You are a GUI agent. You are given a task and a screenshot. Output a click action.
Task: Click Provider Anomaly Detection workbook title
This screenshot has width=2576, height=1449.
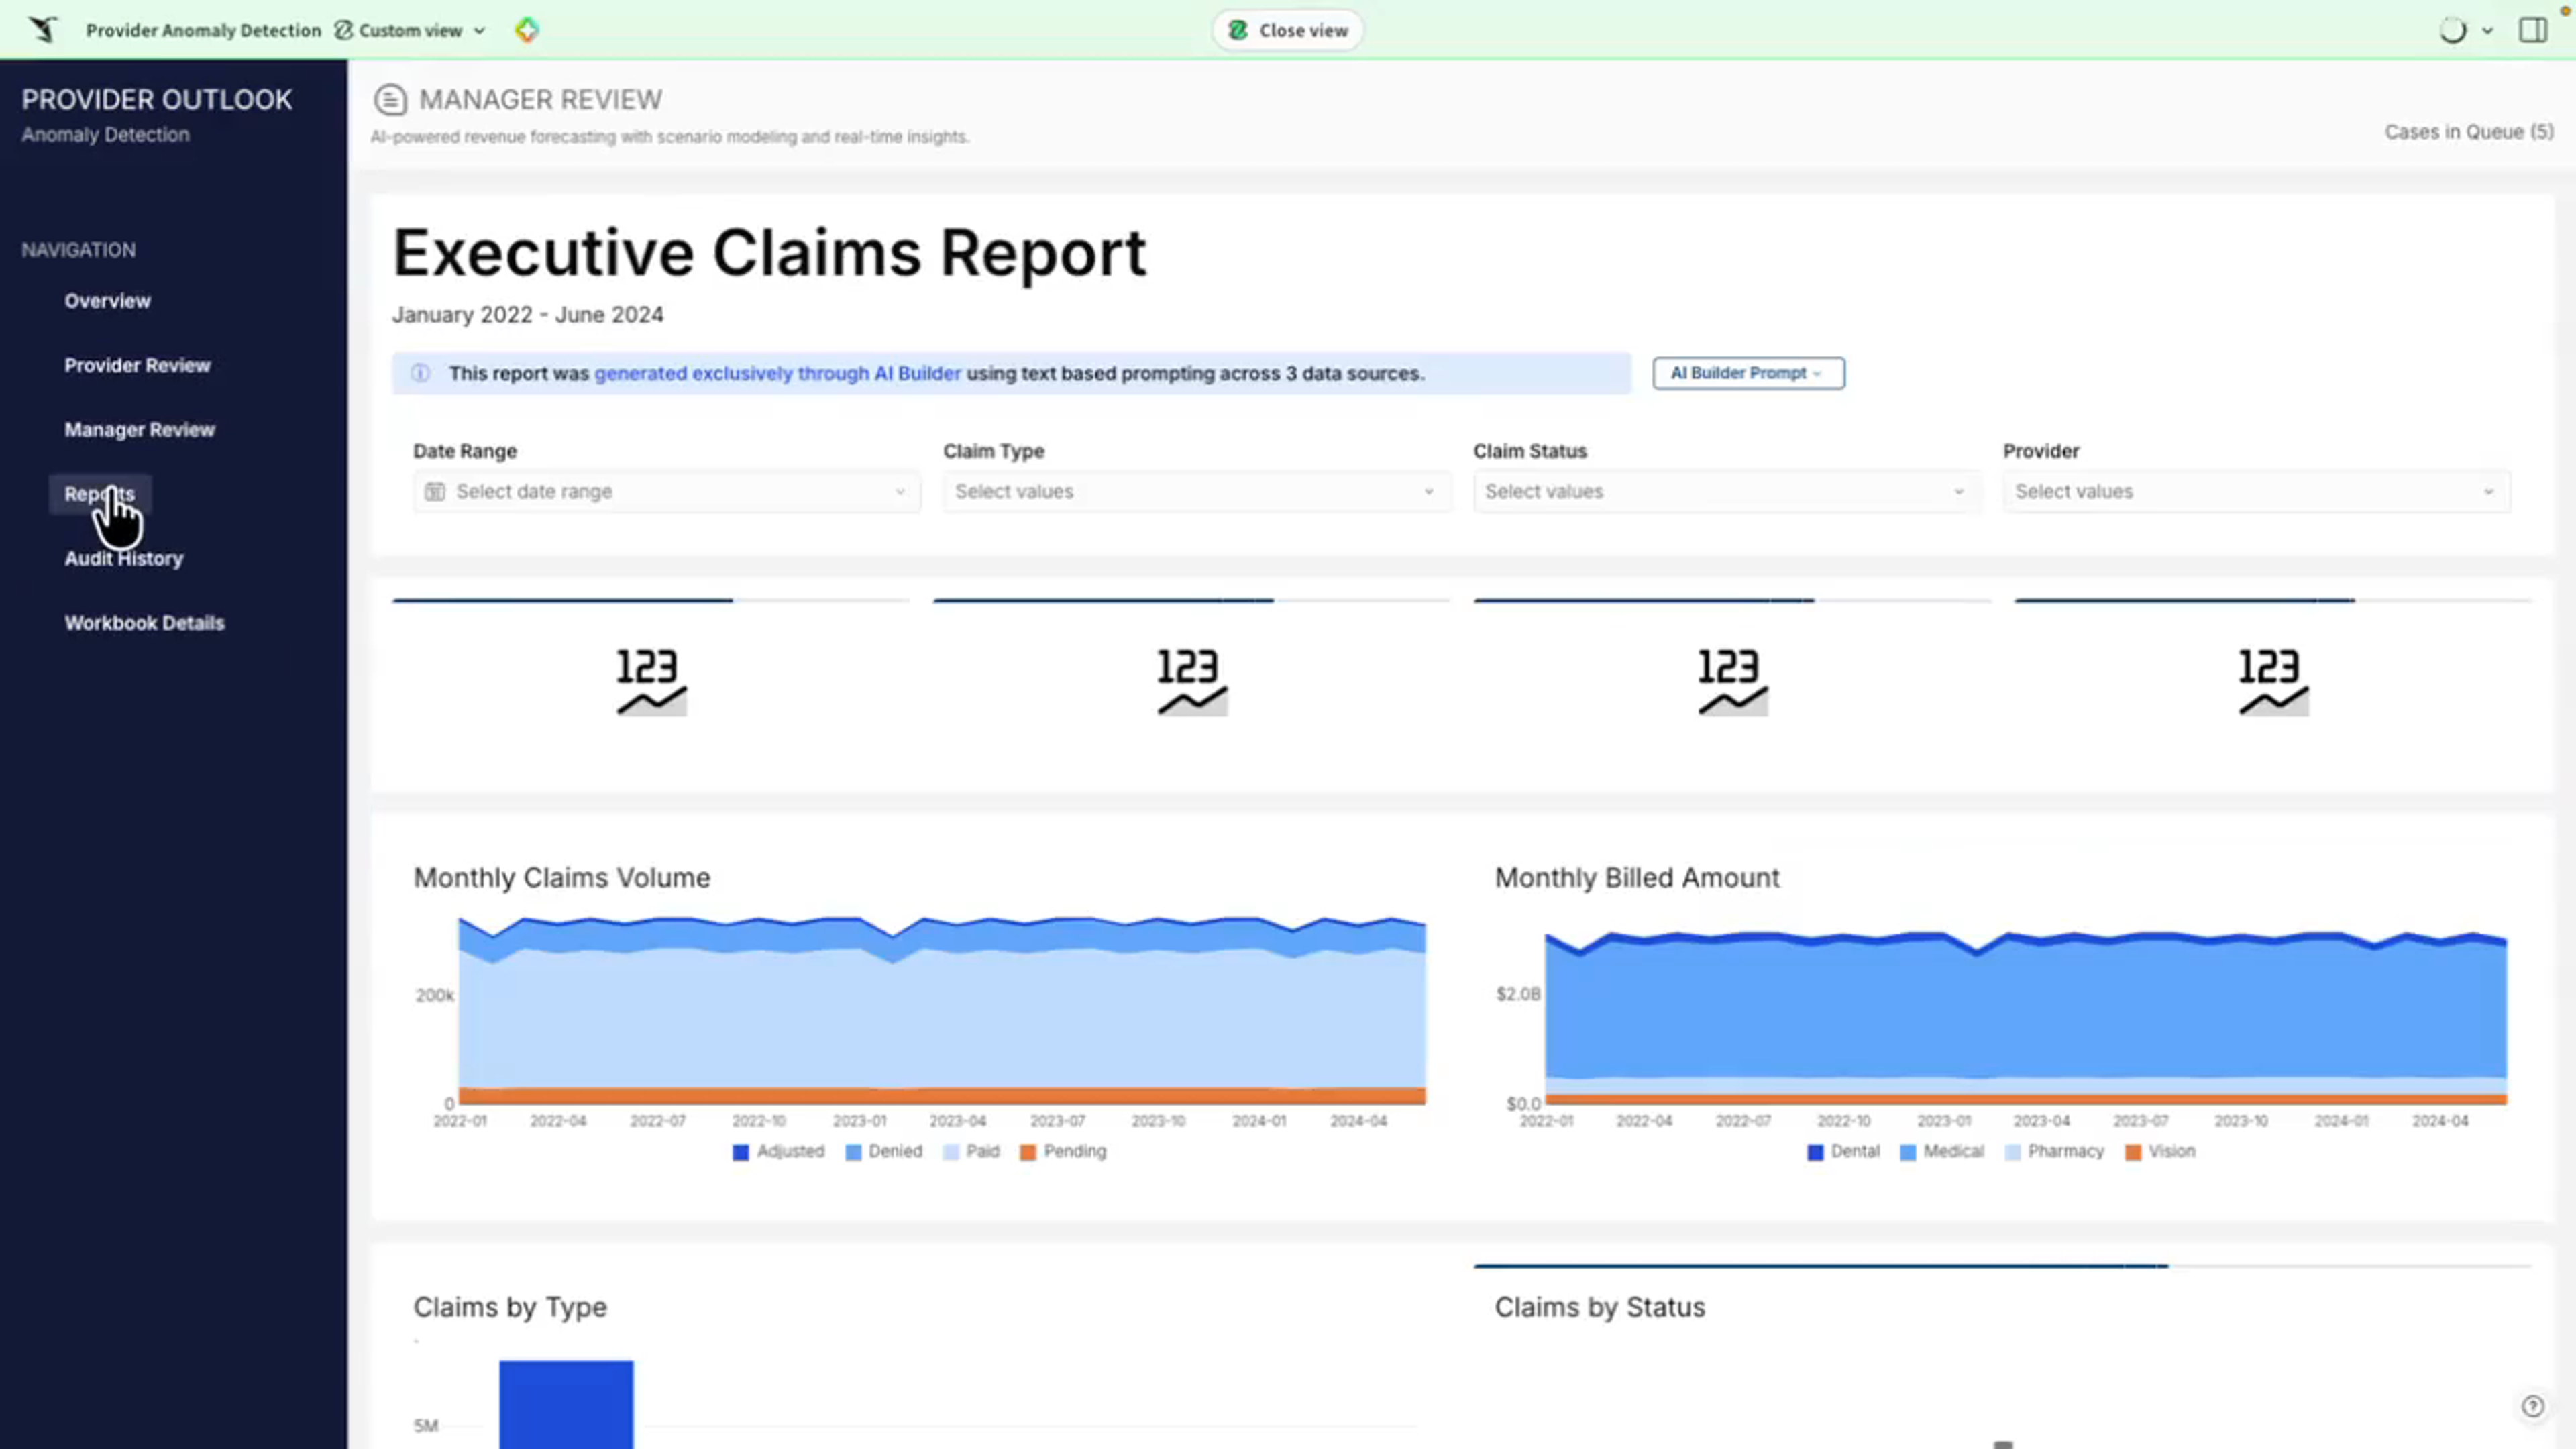203,30
